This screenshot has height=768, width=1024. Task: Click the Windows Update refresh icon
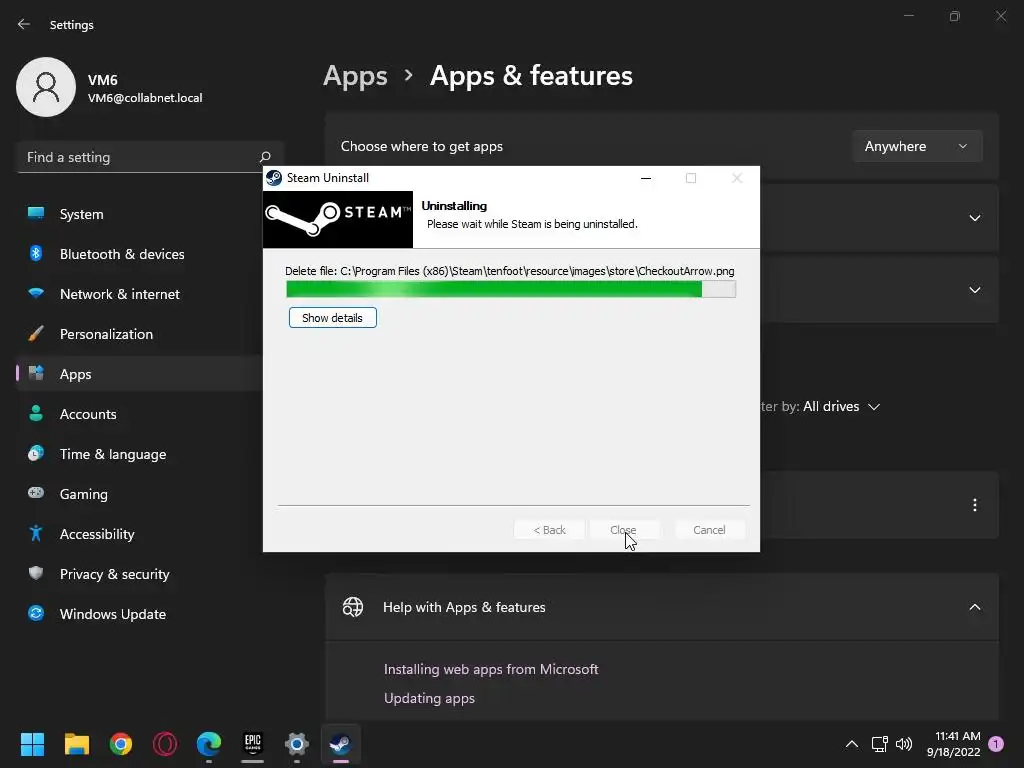[x=36, y=613]
